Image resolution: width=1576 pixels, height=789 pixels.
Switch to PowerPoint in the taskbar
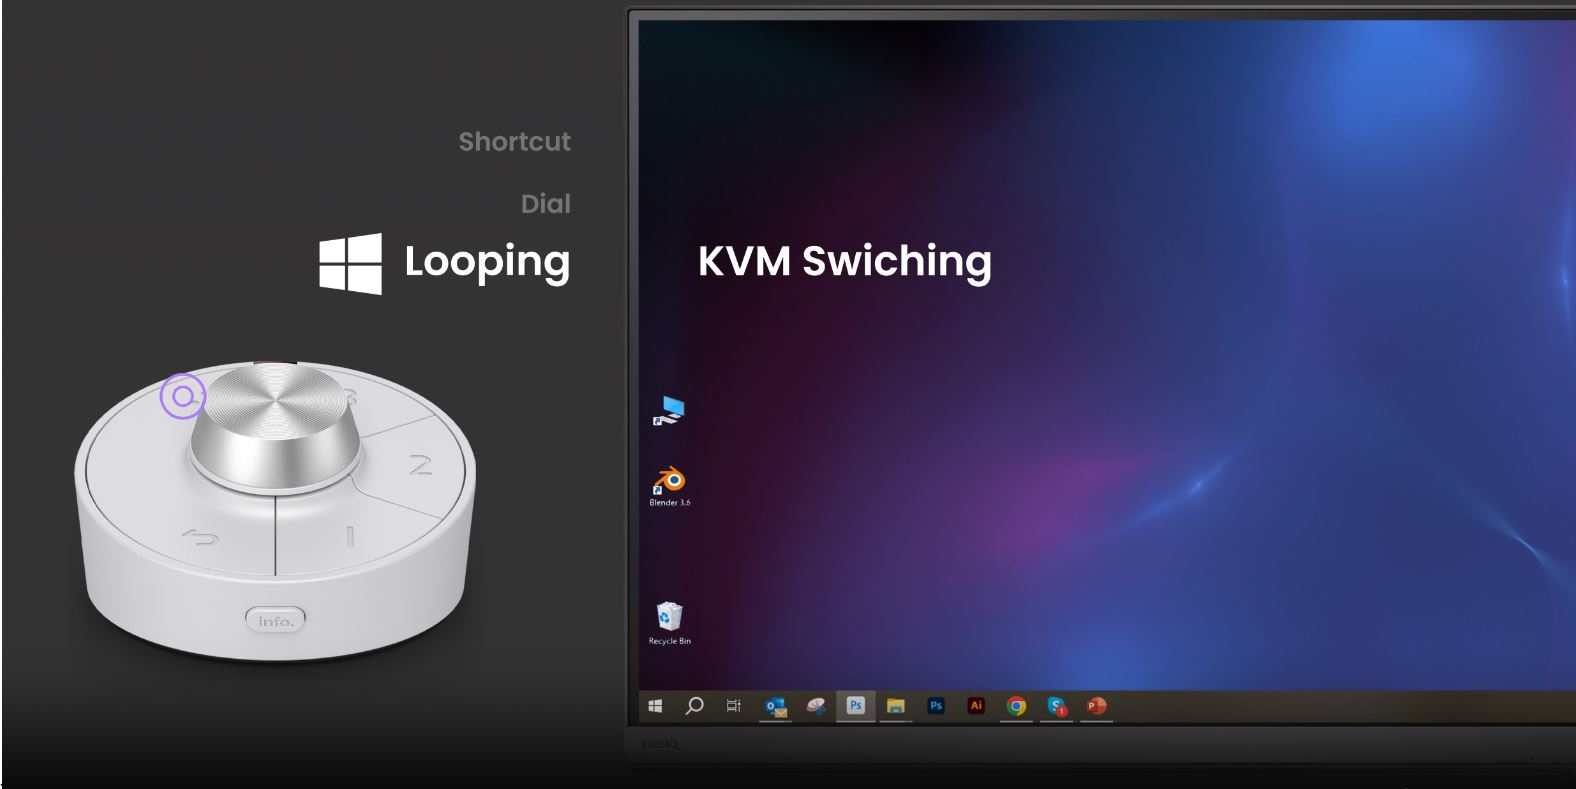(x=1097, y=706)
